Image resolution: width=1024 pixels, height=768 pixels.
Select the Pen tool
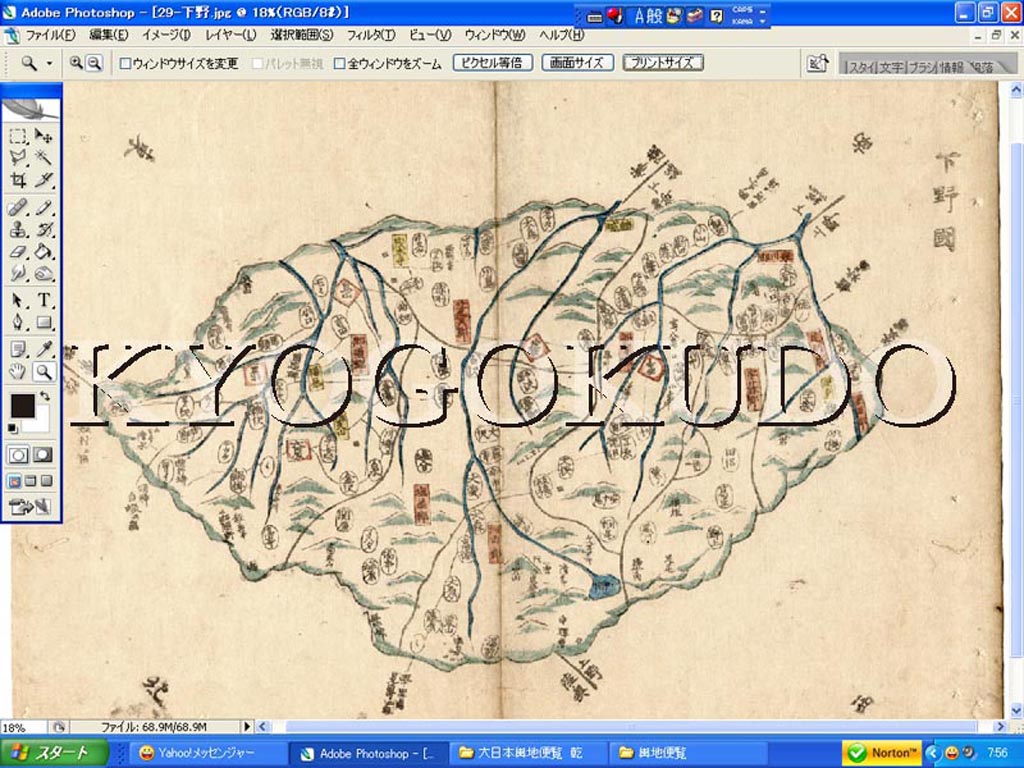[18, 322]
